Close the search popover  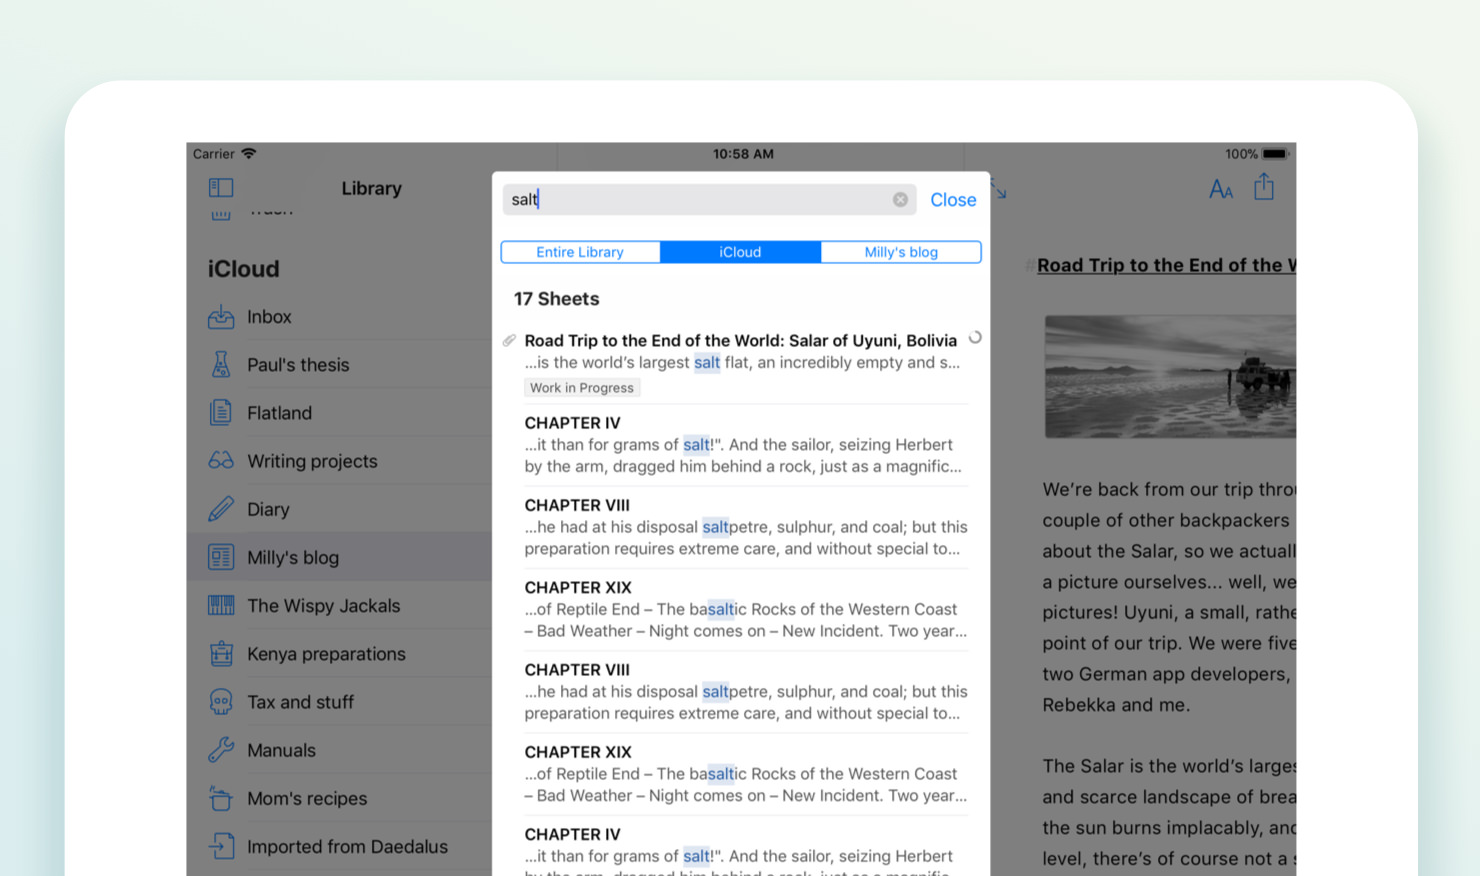point(953,200)
